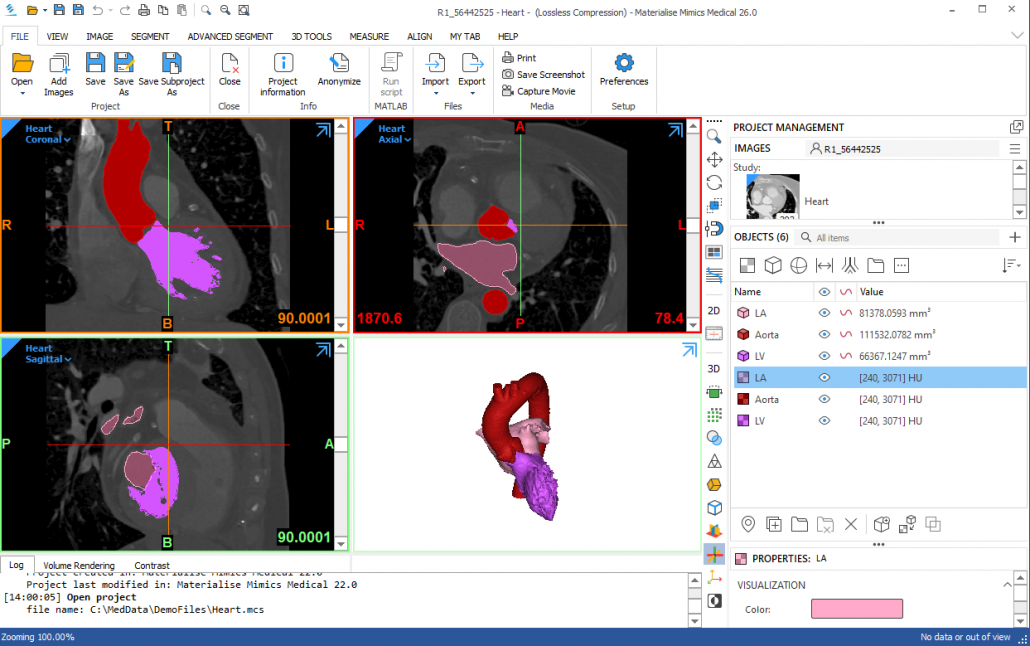
Task: Hide the LA 3D part (81378 mm³)
Action: click(824, 313)
